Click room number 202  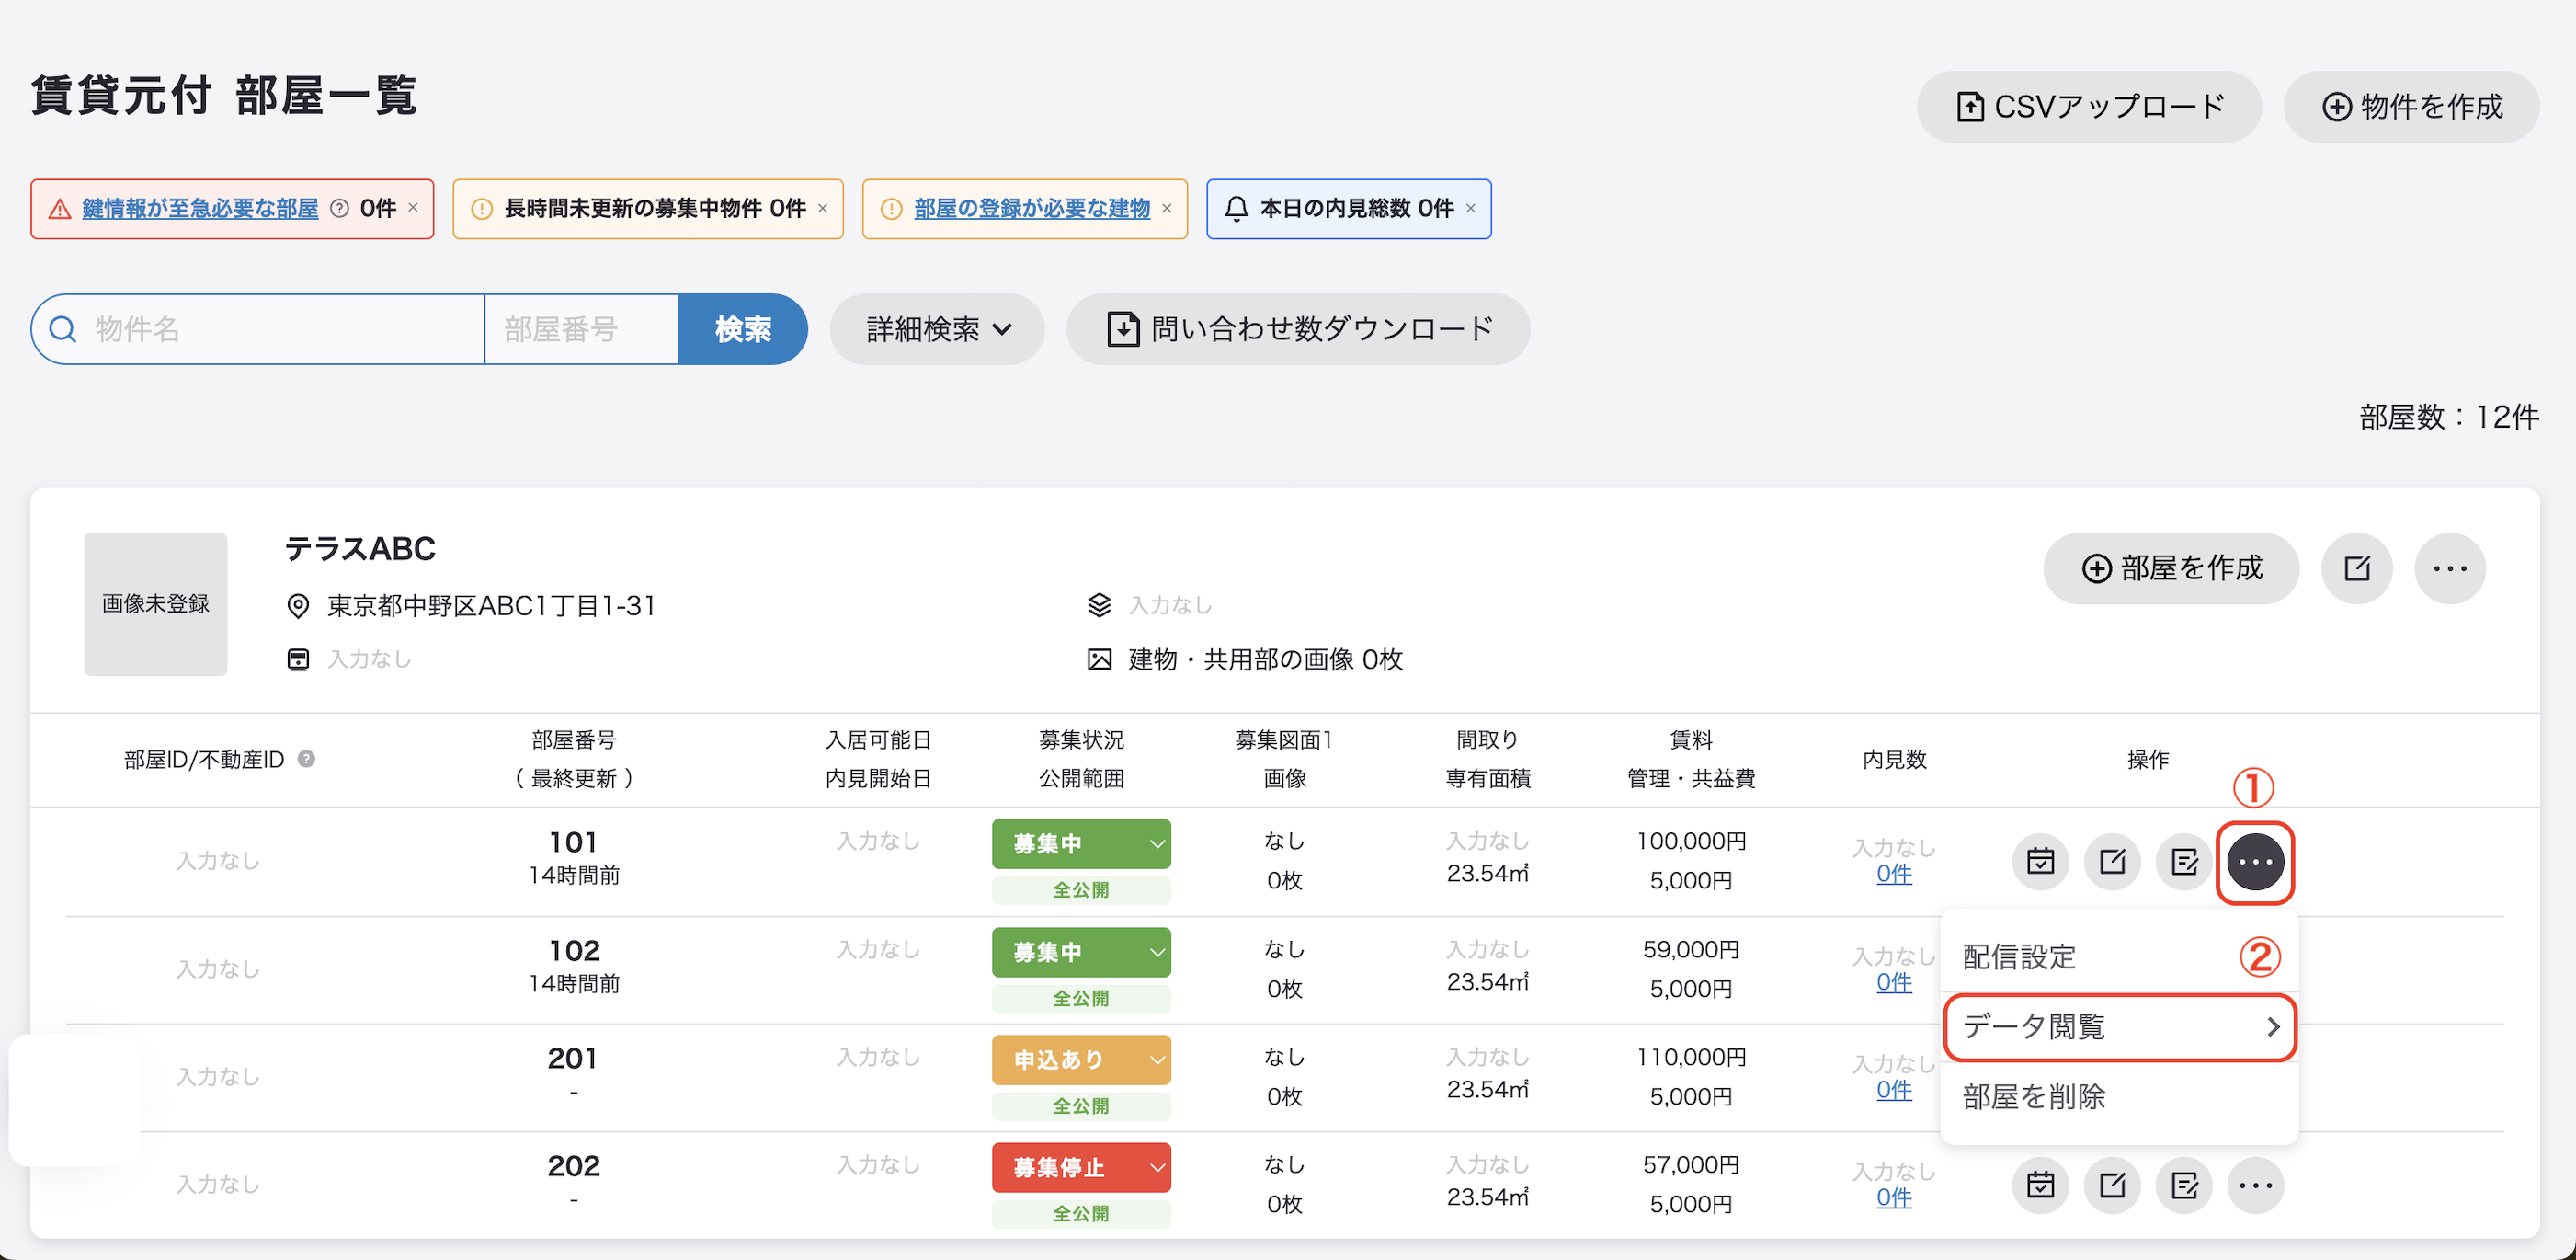[574, 1166]
